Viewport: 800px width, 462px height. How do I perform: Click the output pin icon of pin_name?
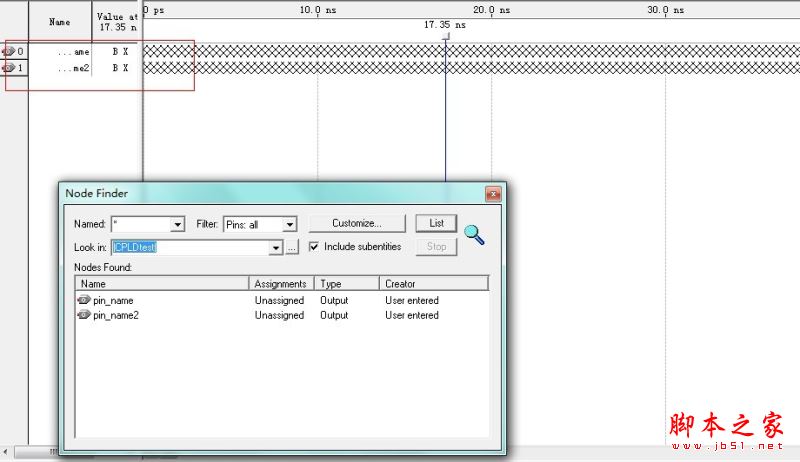tap(84, 300)
